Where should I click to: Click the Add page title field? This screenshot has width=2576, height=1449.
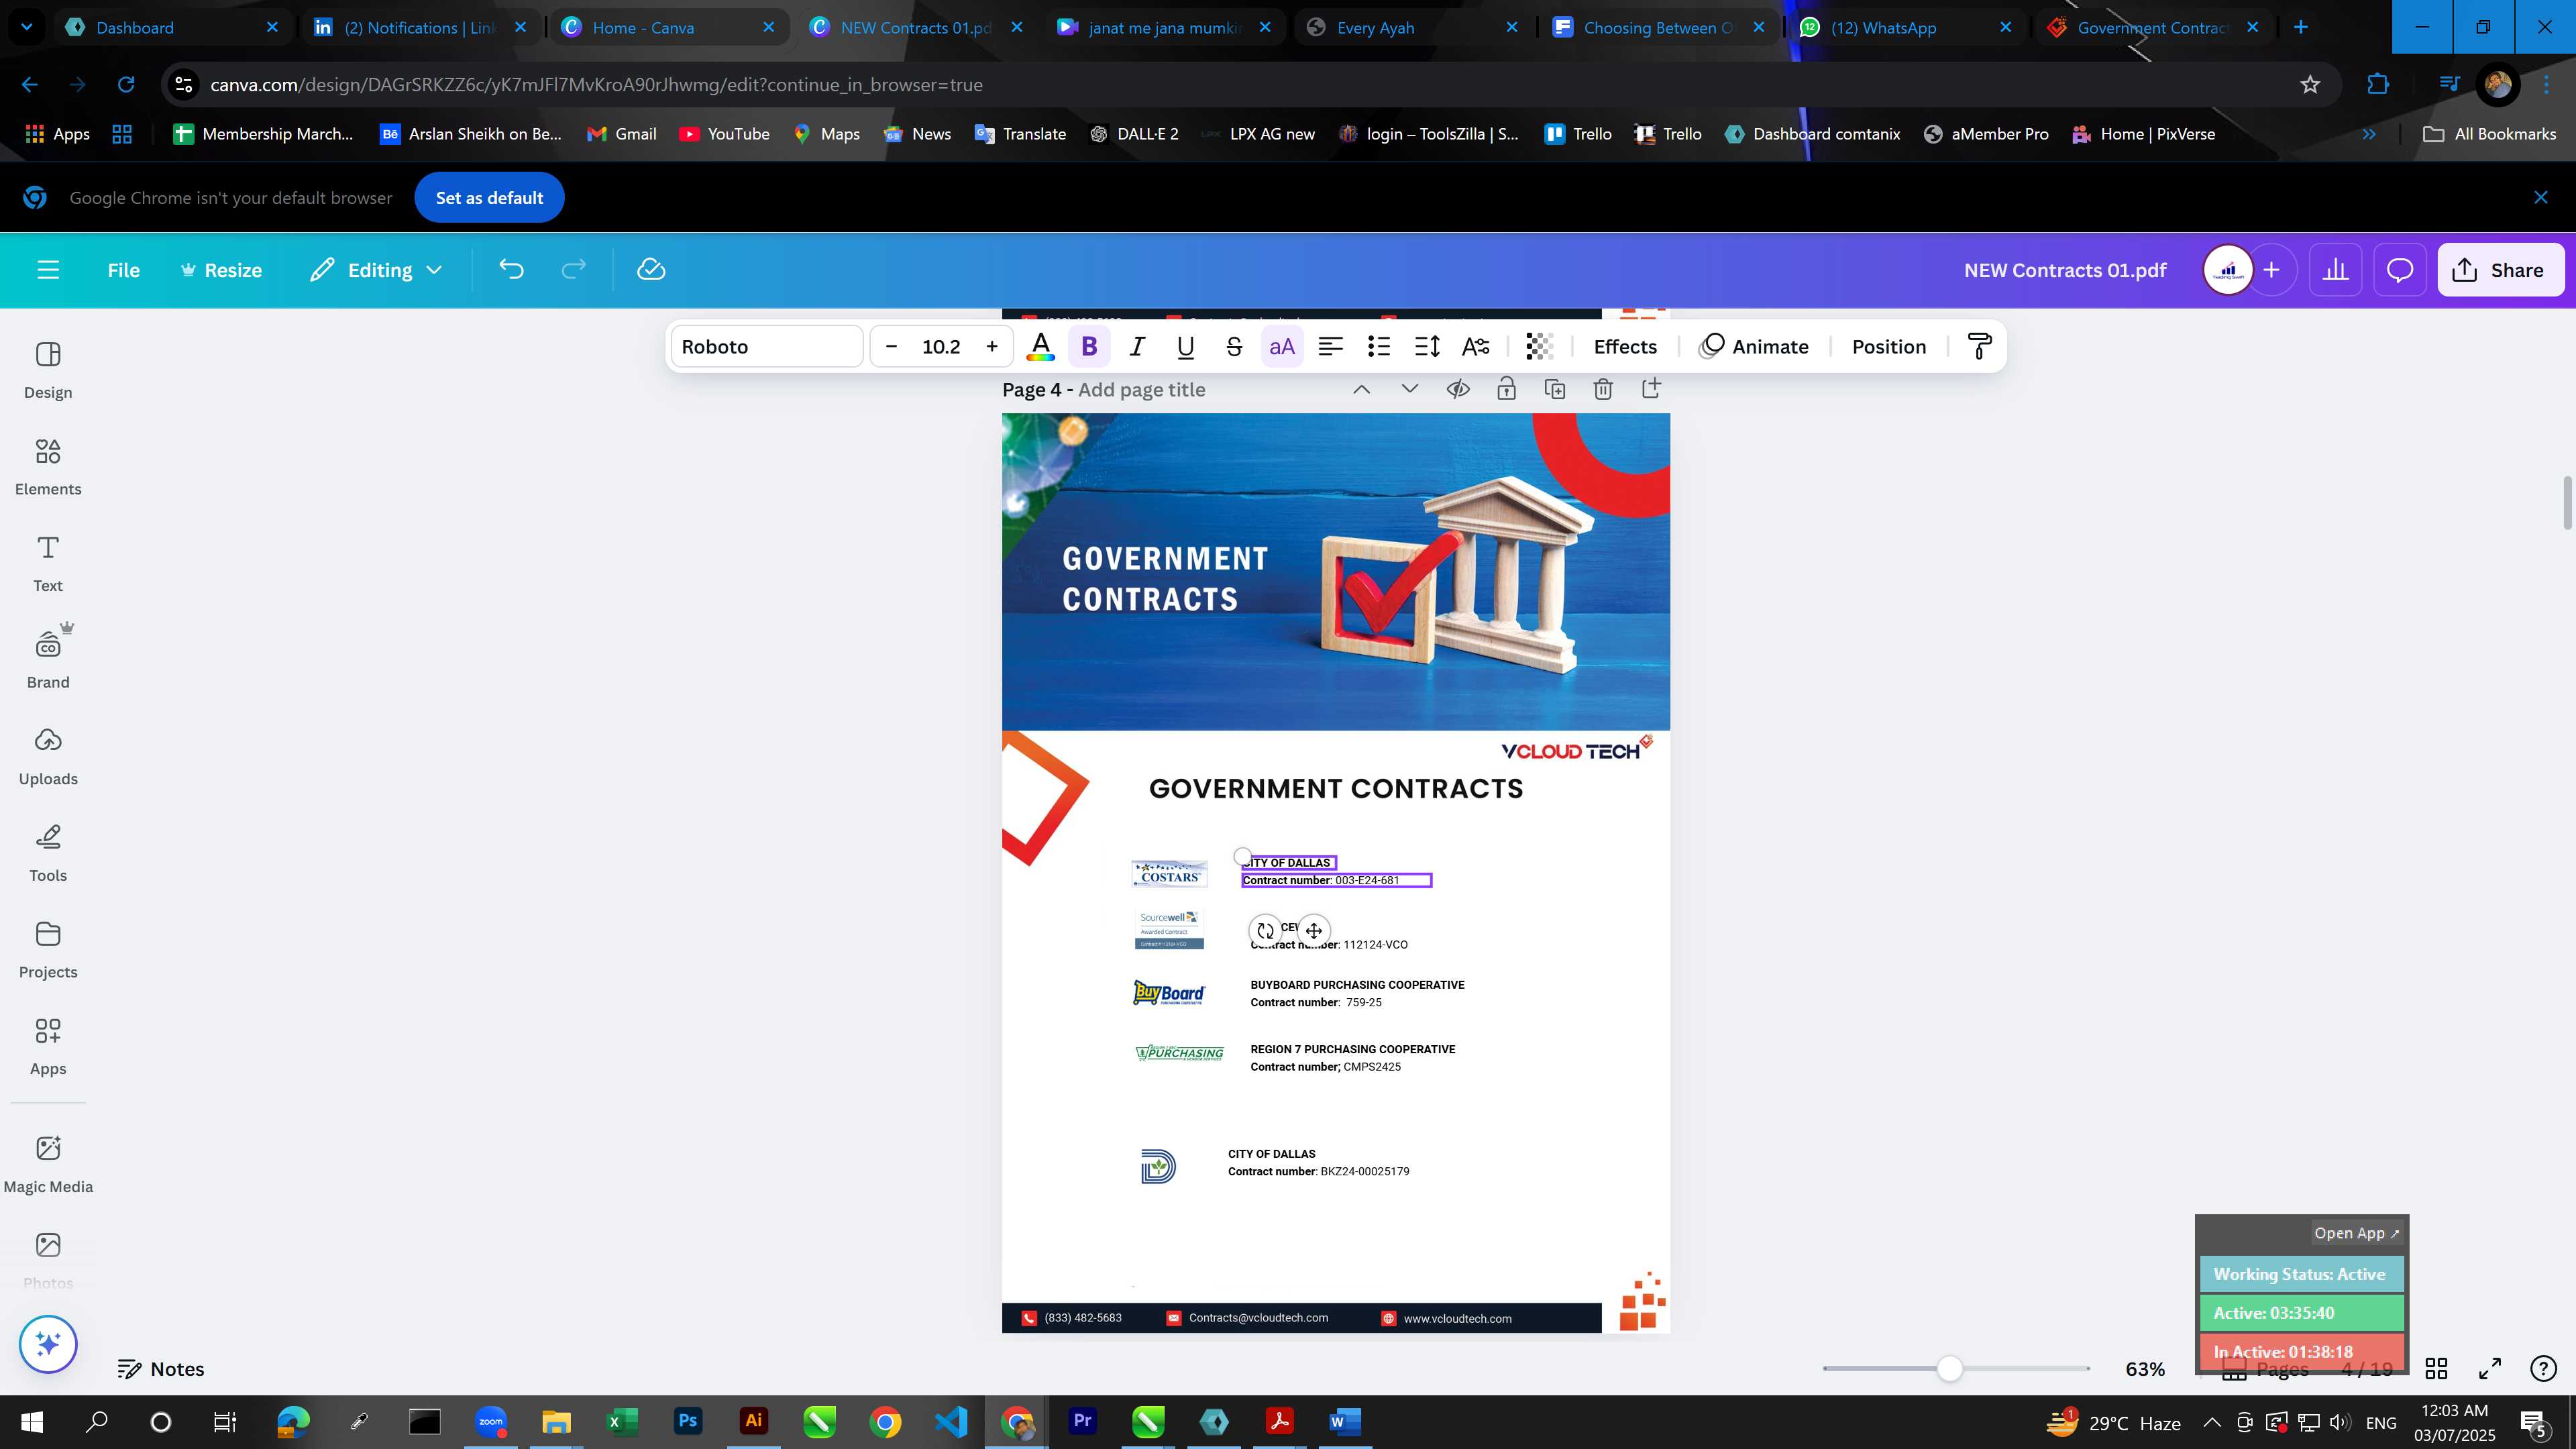1142,390
